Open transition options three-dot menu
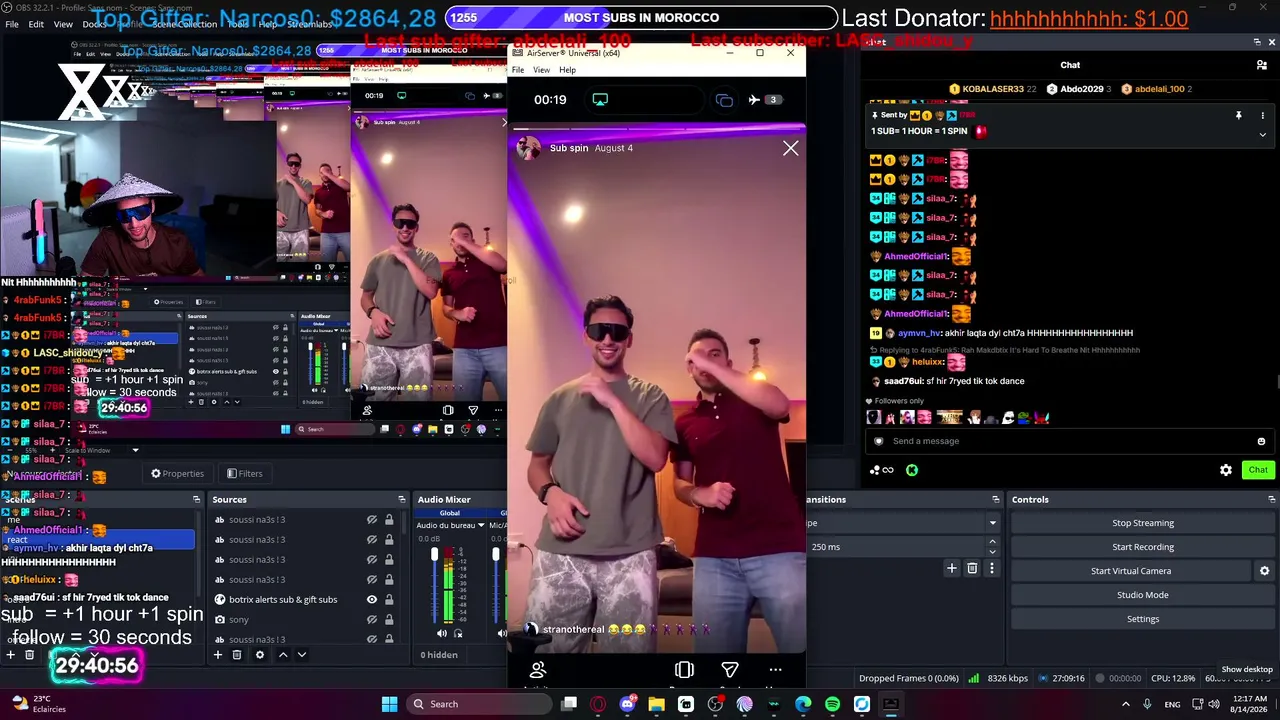The image size is (1280, 720). pos(992,568)
